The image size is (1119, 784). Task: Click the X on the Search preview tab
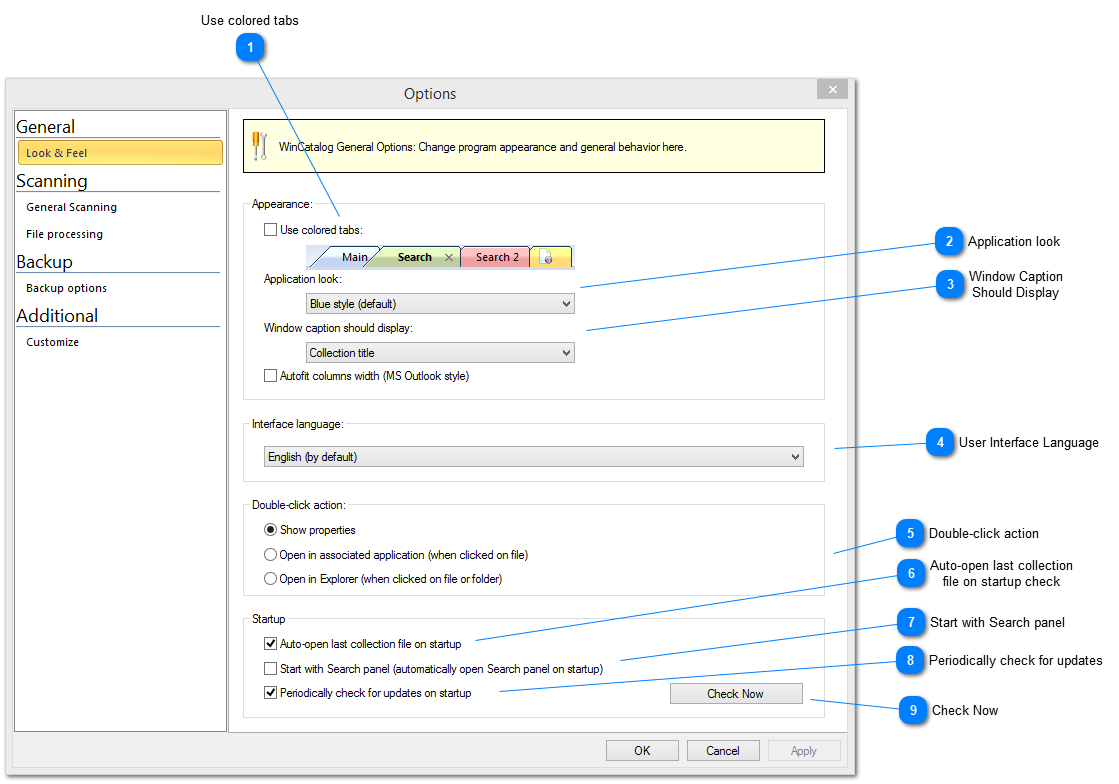(449, 258)
